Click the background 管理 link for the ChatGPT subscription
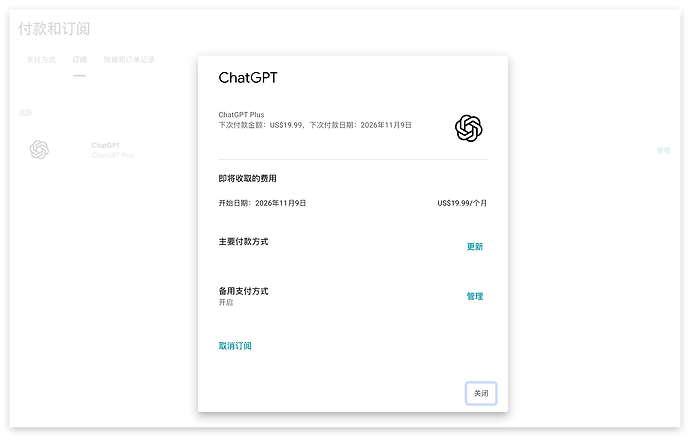The height and width of the screenshot is (437, 690). [x=664, y=150]
